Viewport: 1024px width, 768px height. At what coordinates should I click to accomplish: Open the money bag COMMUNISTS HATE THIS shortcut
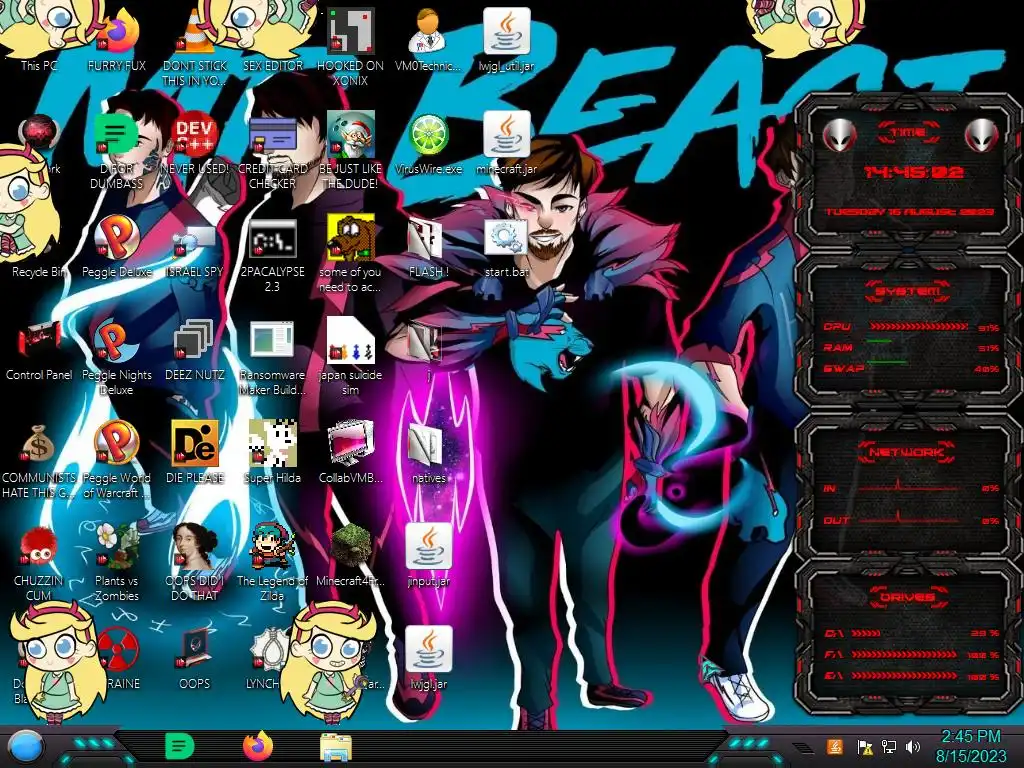pos(39,460)
